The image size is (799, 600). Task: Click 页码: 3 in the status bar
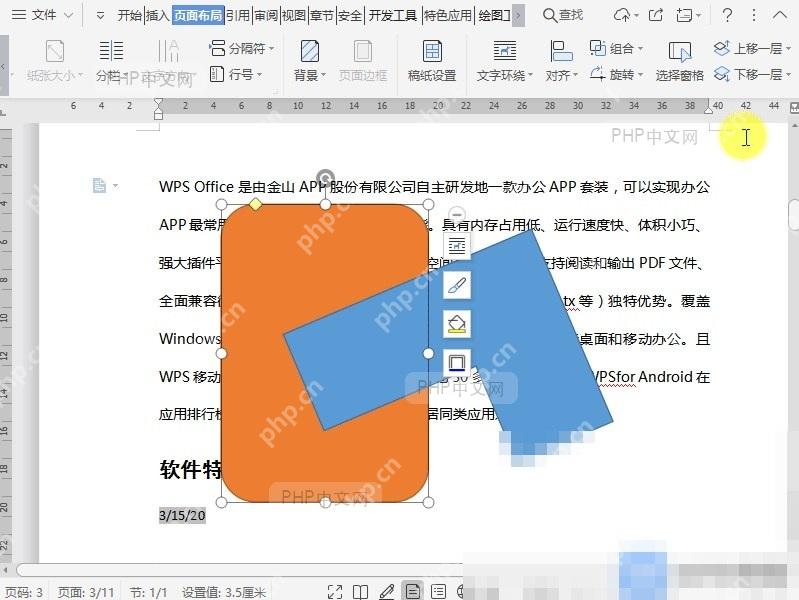click(x=24, y=592)
